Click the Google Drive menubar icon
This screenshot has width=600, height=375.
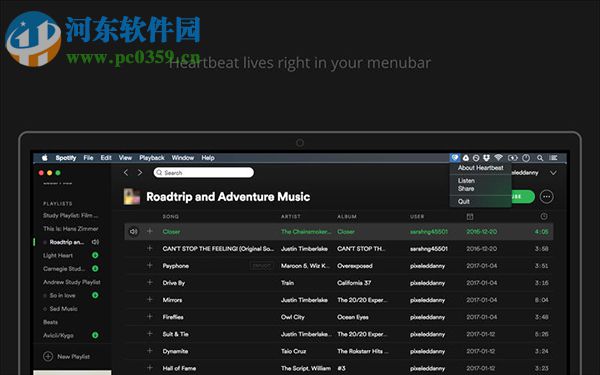[466, 158]
